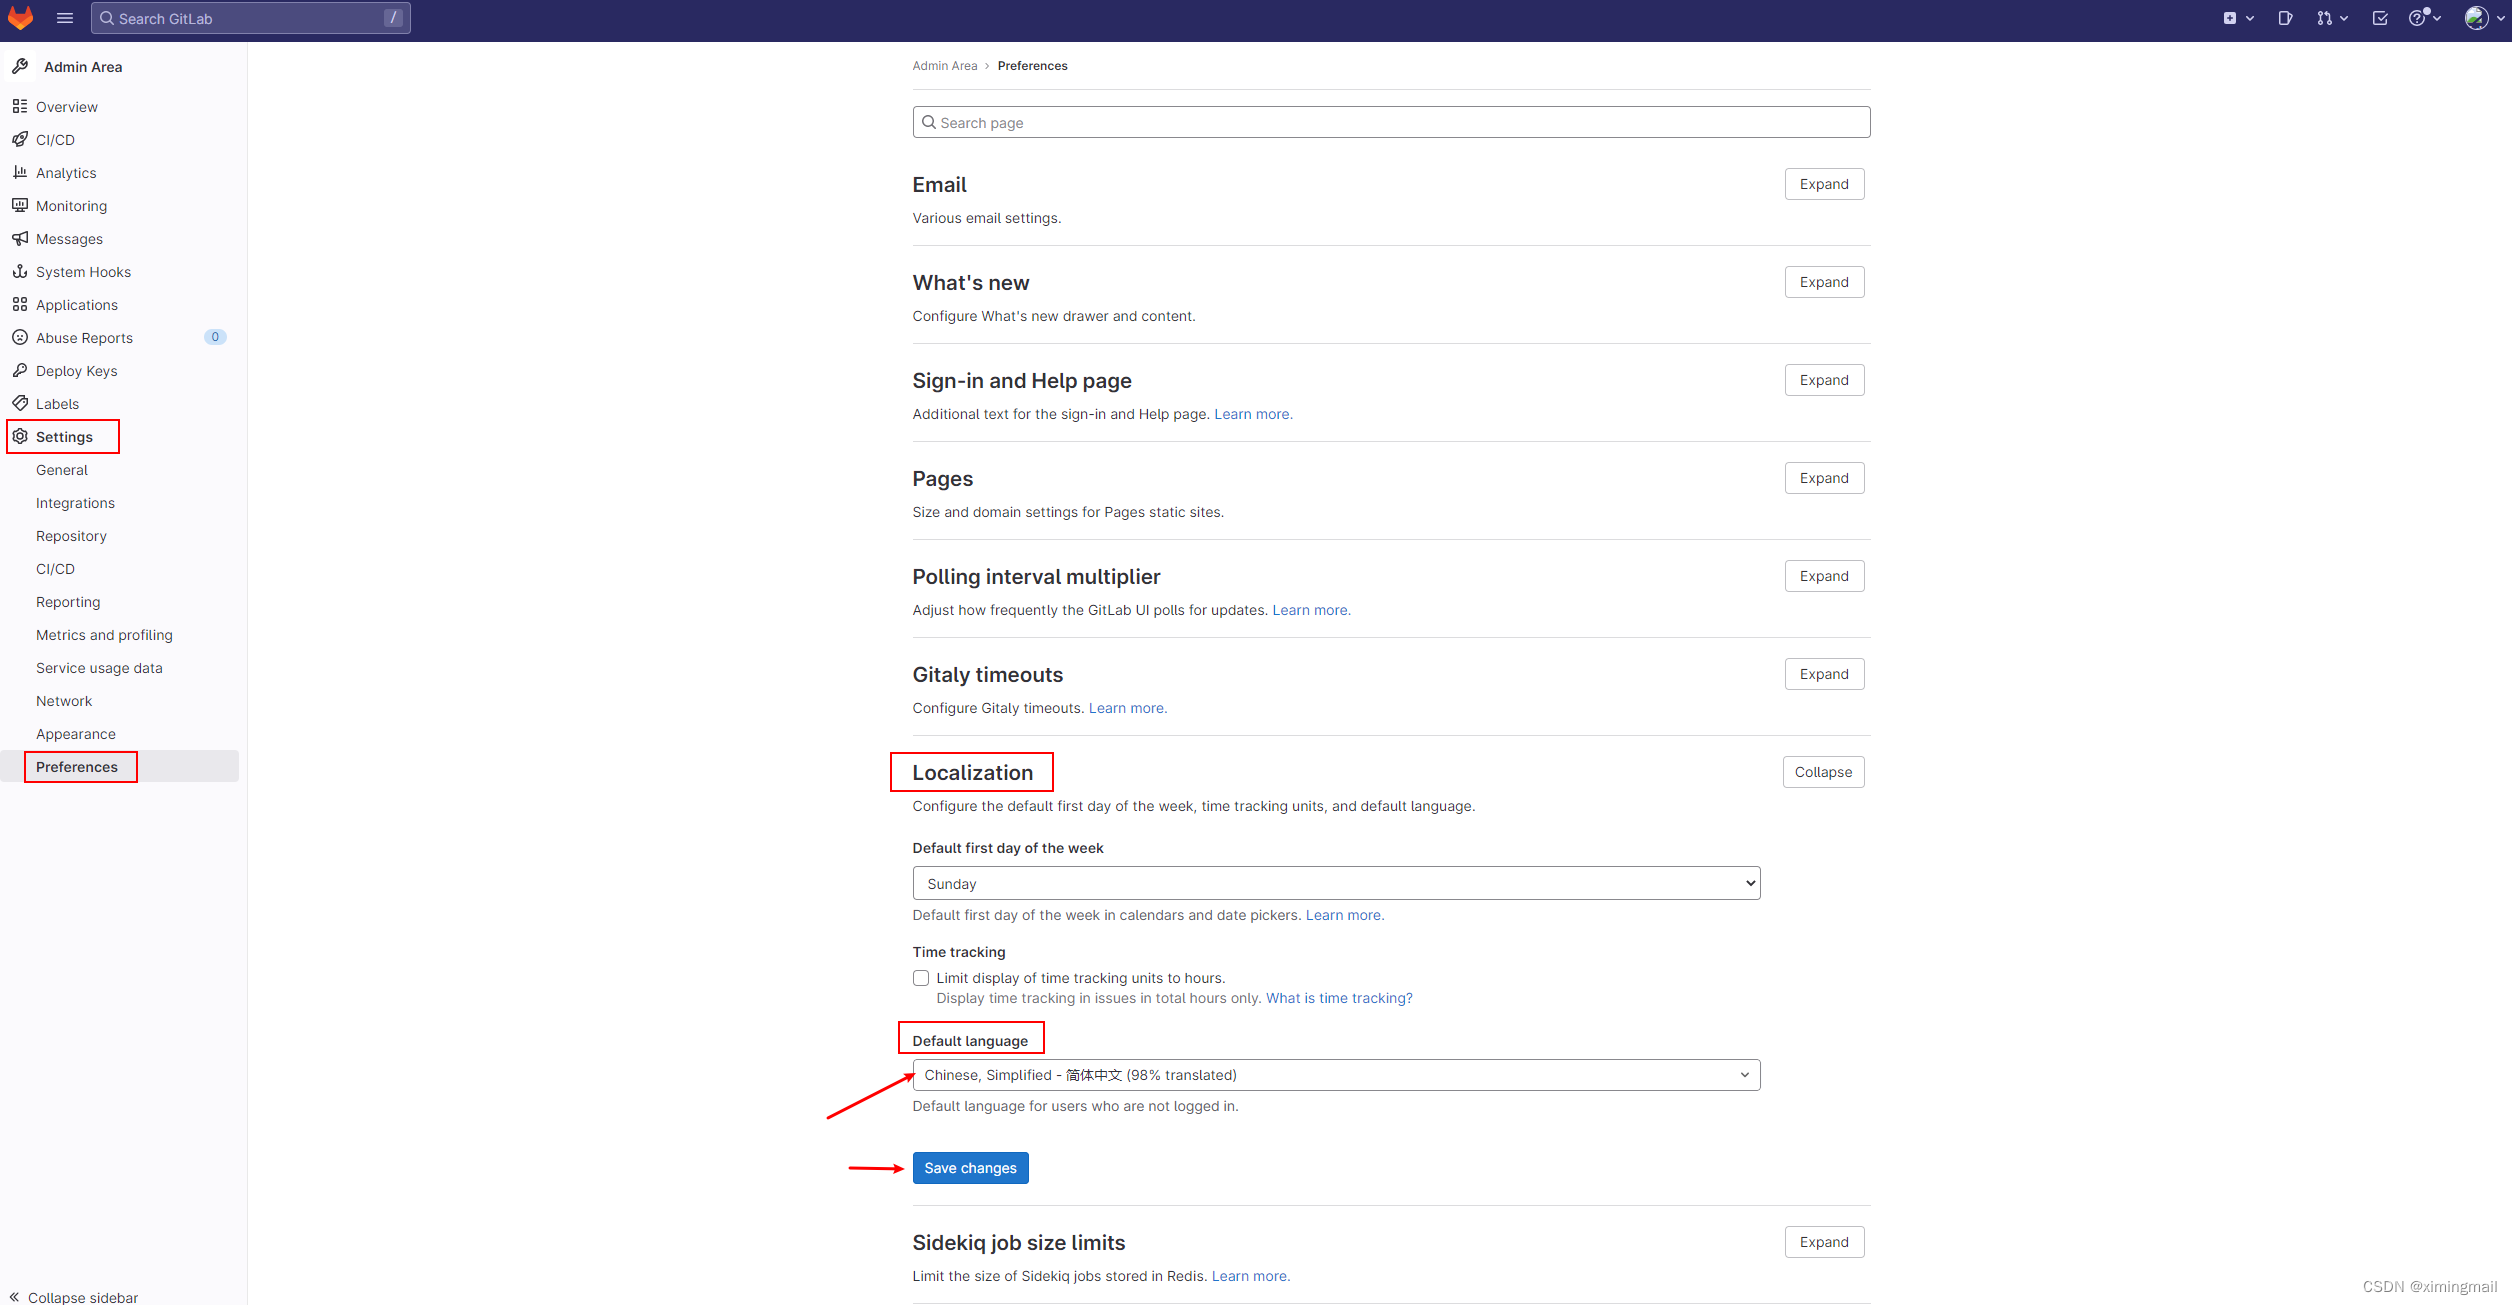Open the hamburger navigation menu
Screen dimensions: 2512x1305
click(65, 18)
